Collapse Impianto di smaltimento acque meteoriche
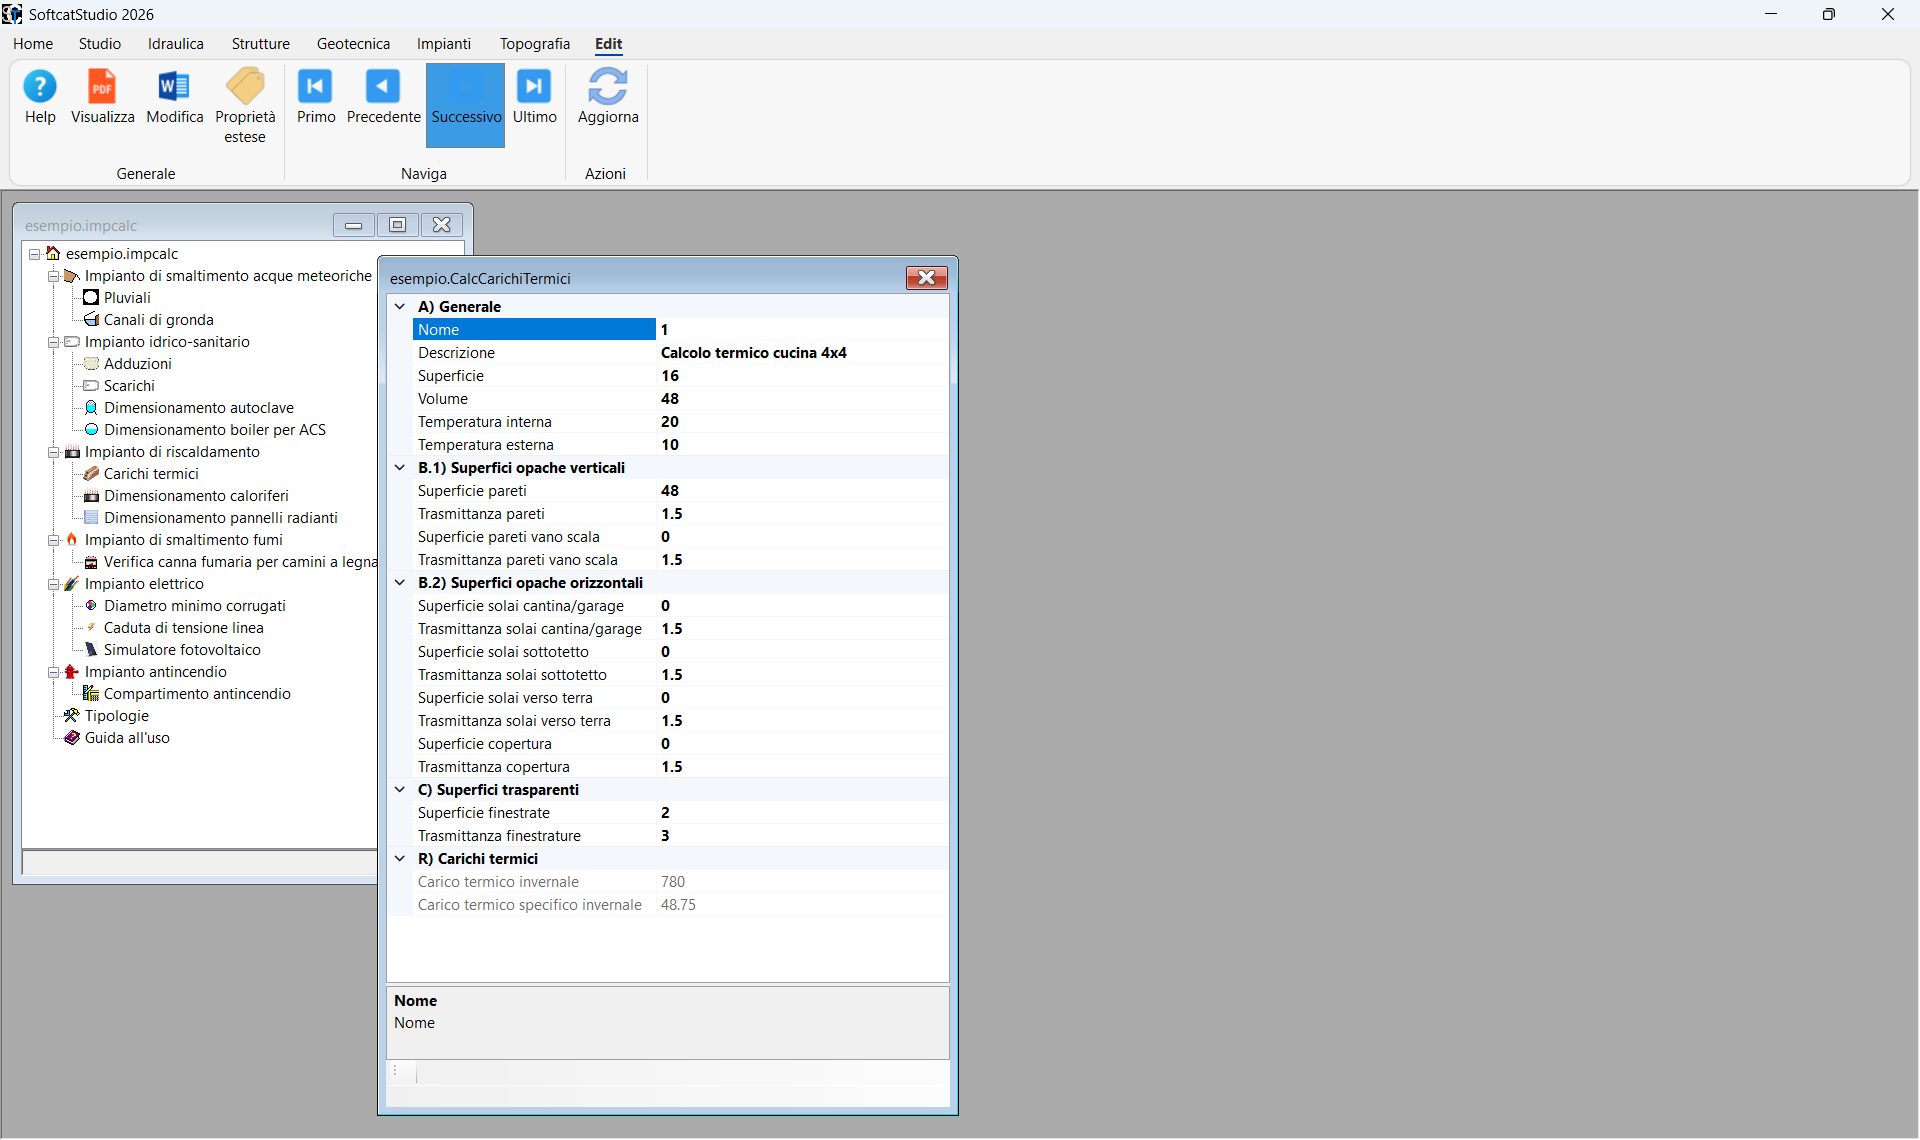The width and height of the screenshot is (1920, 1140). pos(53,276)
